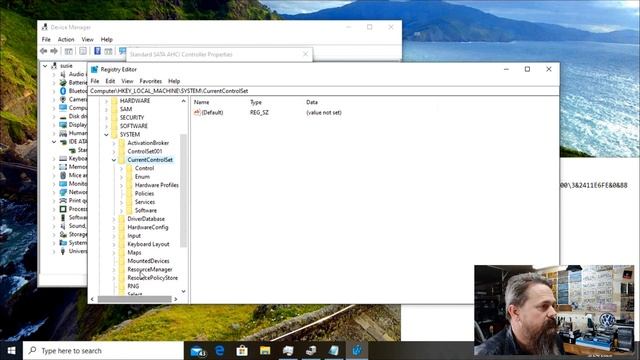Expand the Enum subkey
This screenshot has width=640, height=360.
[122, 177]
